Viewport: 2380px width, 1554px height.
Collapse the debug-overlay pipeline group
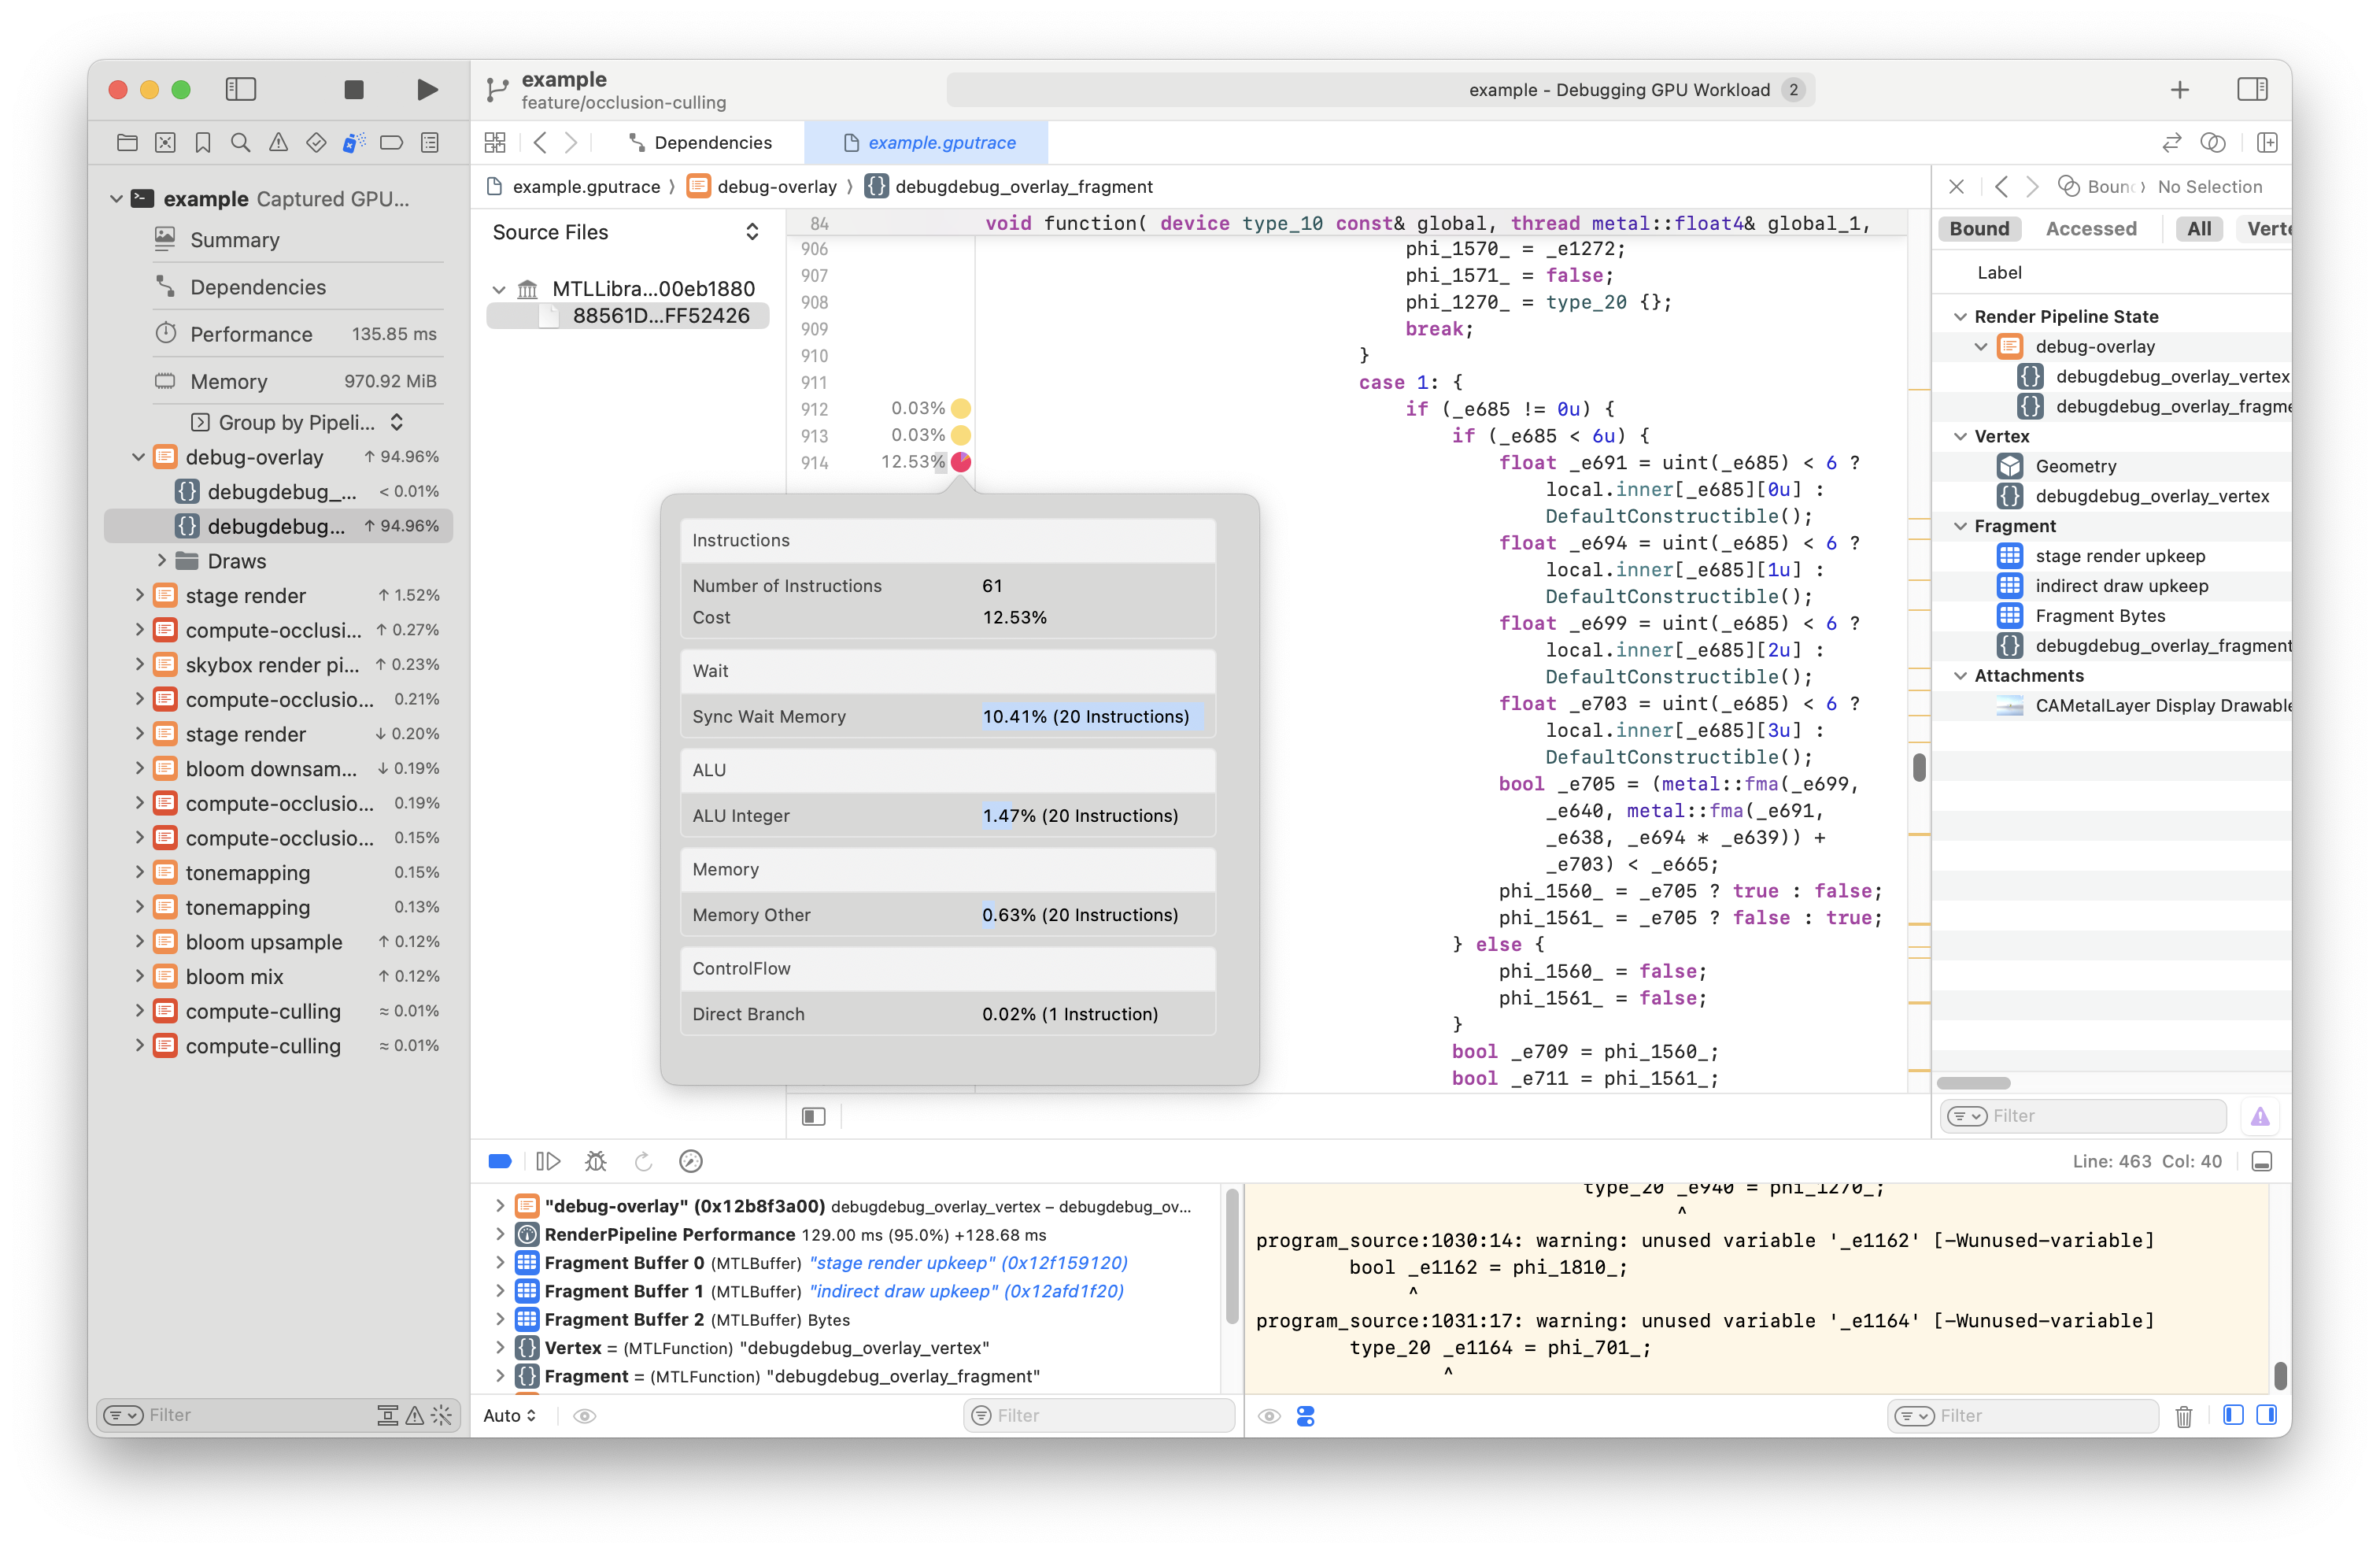coord(139,457)
